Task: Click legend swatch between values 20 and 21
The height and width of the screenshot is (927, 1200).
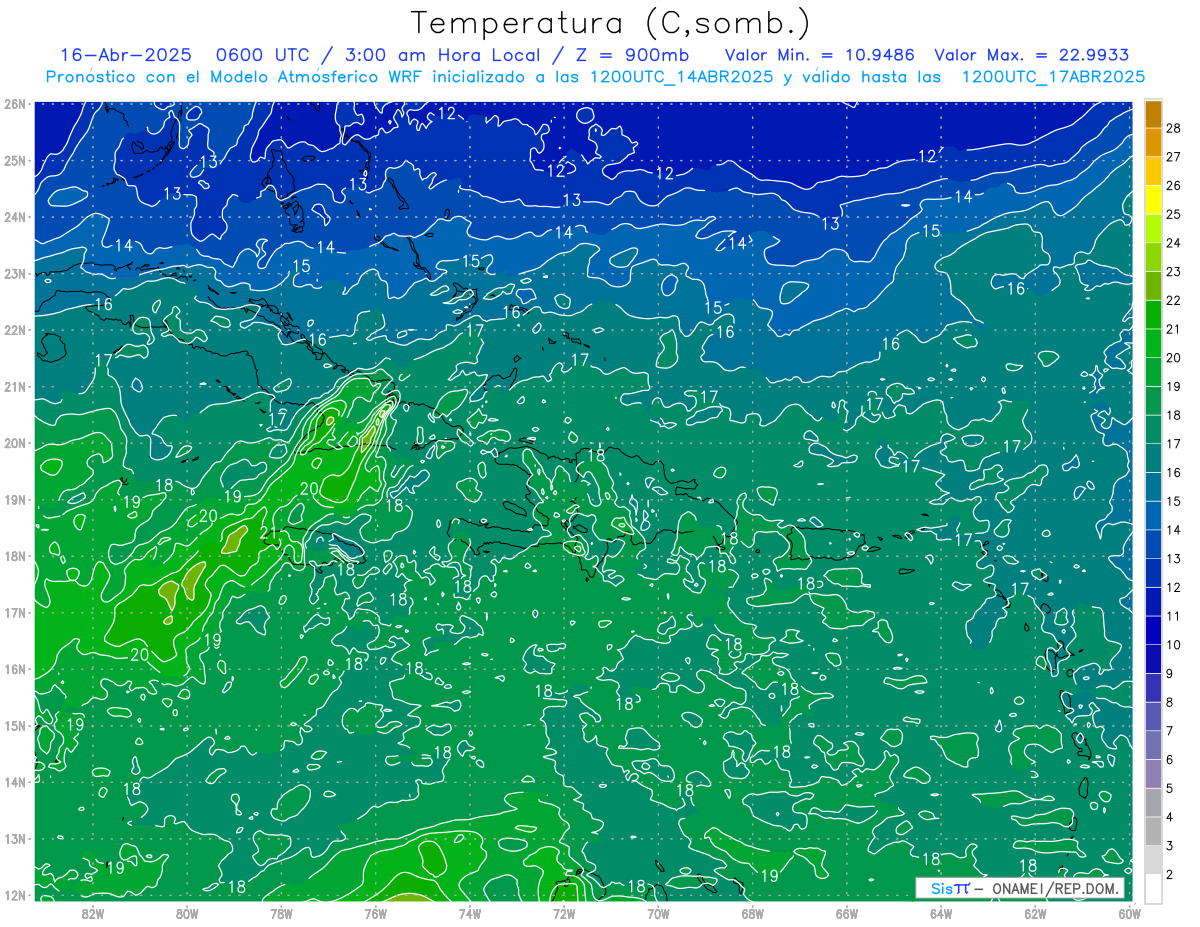Action: (1153, 344)
